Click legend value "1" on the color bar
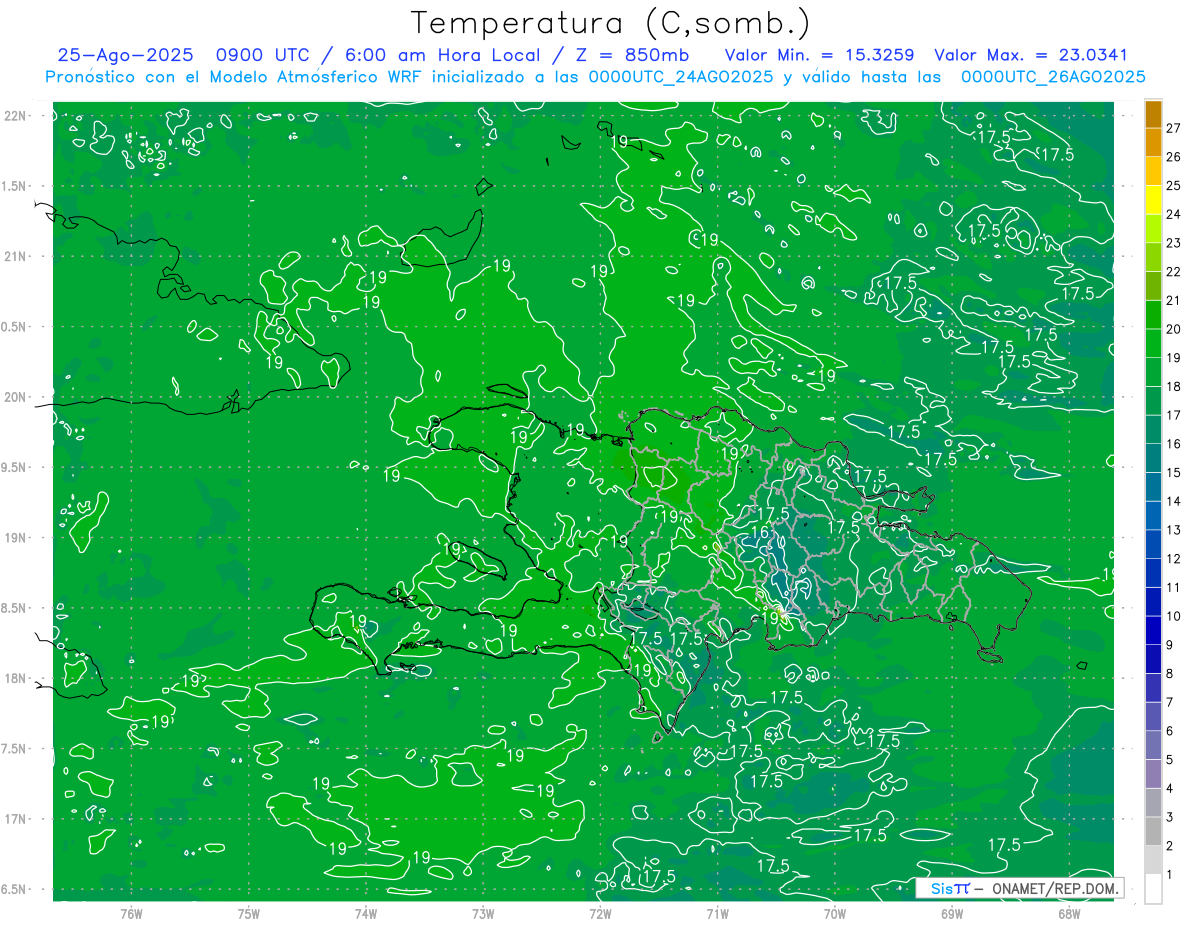The width and height of the screenshot is (1200, 927). click(1170, 875)
